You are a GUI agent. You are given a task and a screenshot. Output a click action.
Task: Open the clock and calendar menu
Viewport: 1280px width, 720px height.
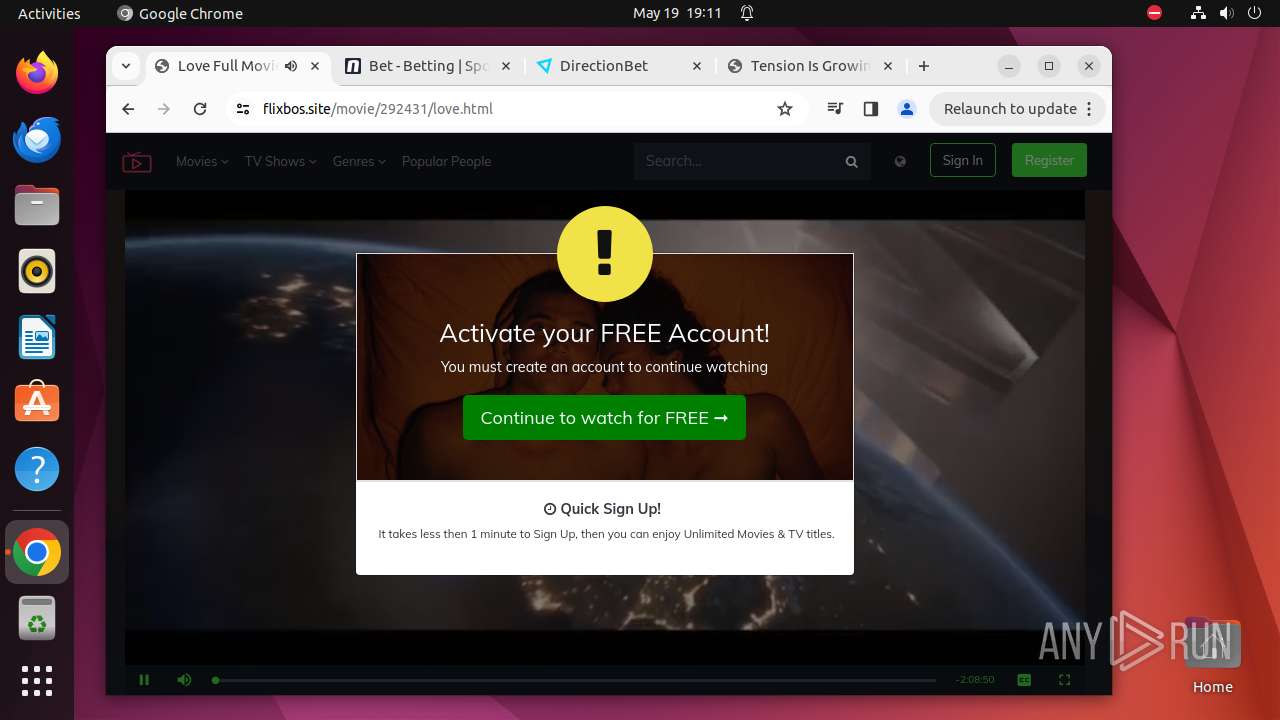tap(677, 13)
